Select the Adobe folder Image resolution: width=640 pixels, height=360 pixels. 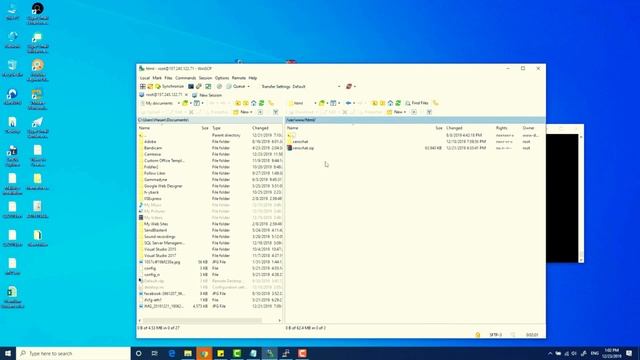[x=150, y=142]
